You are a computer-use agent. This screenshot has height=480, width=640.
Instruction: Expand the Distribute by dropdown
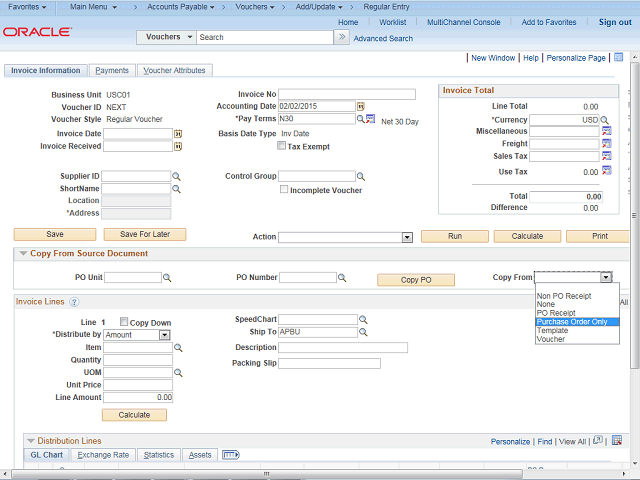pos(165,335)
